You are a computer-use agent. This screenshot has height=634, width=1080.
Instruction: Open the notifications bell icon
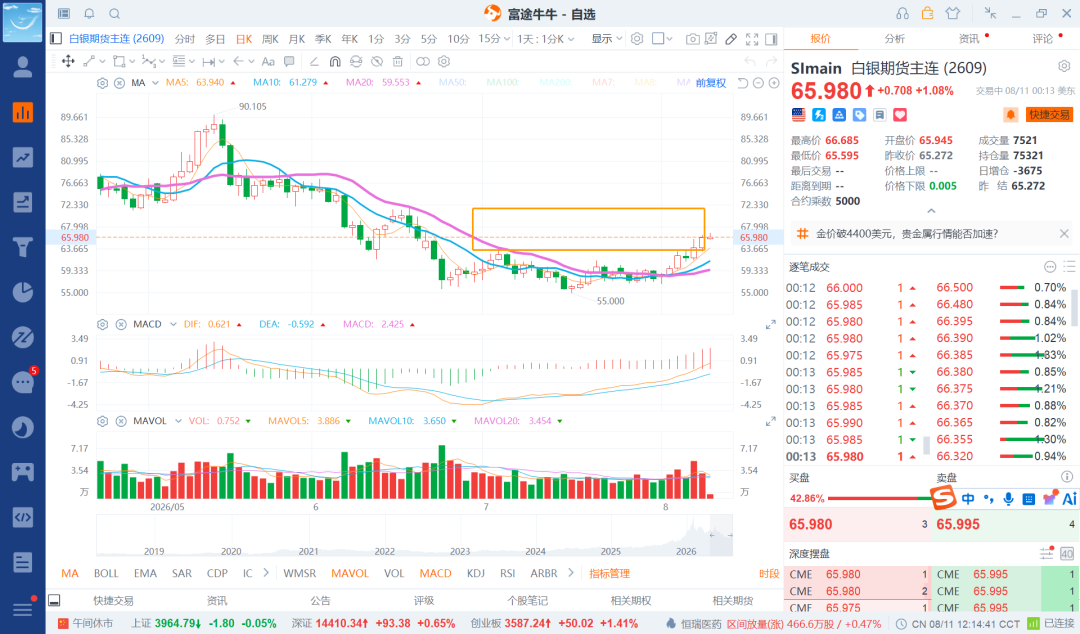coord(90,13)
